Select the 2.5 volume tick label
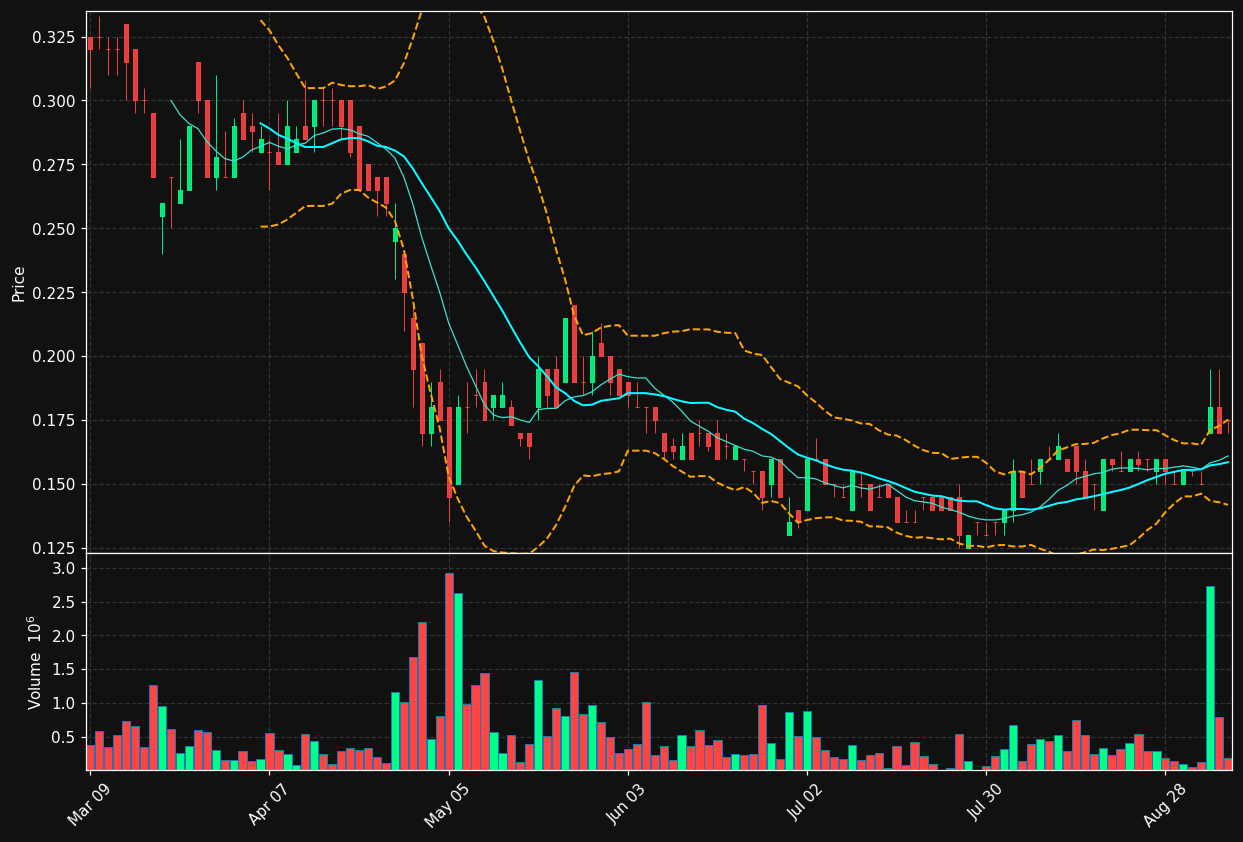The width and height of the screenshot is (1243, 842). (65, 602)
